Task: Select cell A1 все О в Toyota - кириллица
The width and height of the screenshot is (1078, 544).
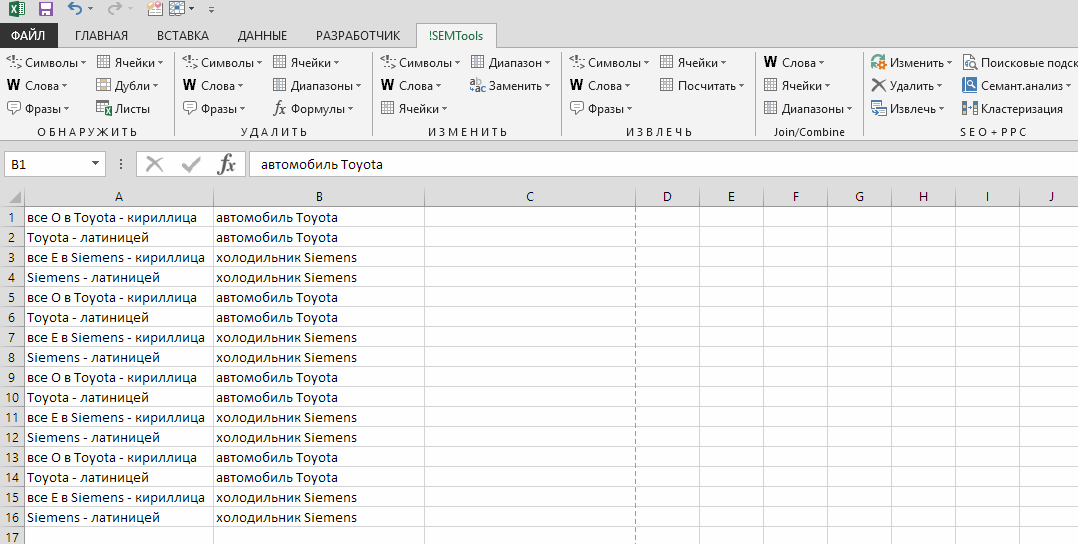Action: click(119, 217)
